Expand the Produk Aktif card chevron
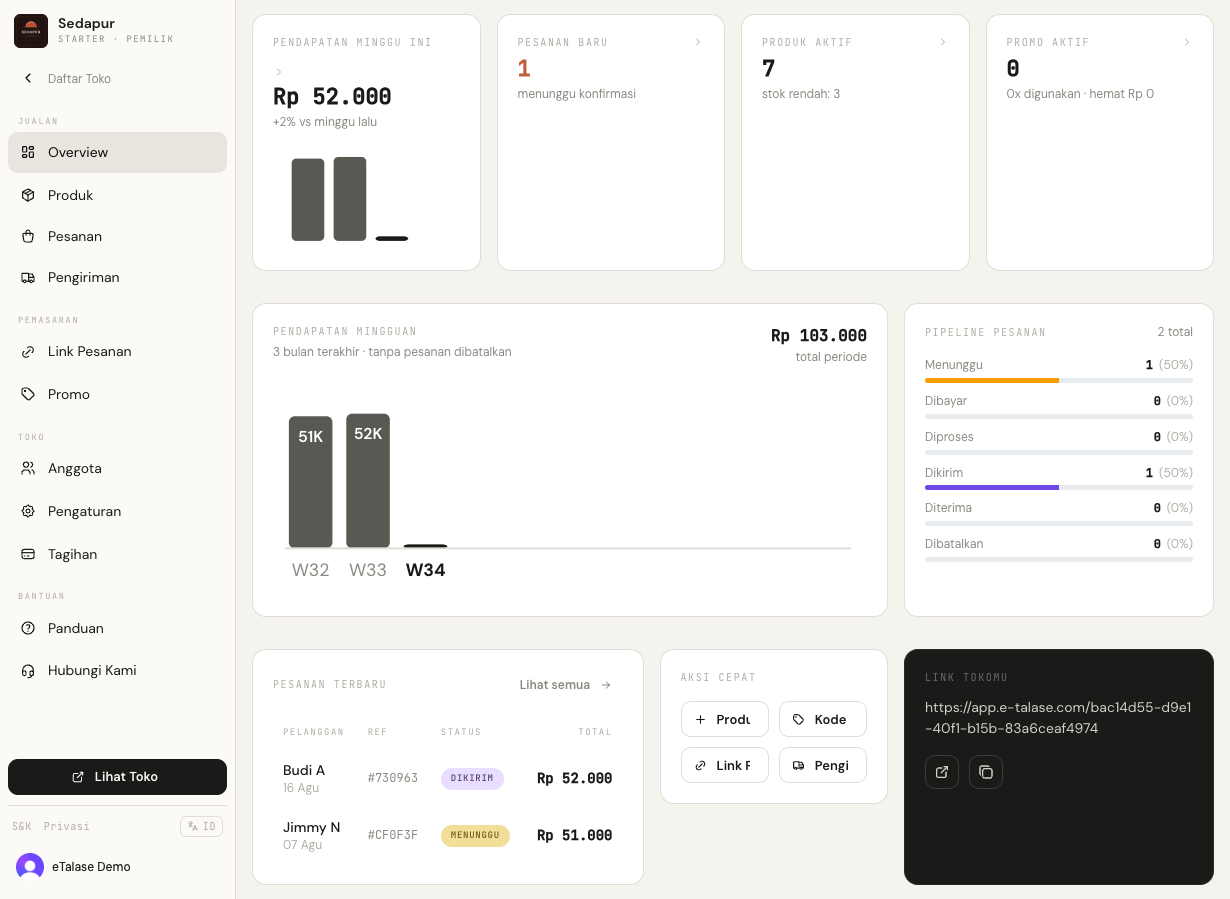The width and height of the screenshot is (1230, 899). pyautogui.click(x=942, y=42)
